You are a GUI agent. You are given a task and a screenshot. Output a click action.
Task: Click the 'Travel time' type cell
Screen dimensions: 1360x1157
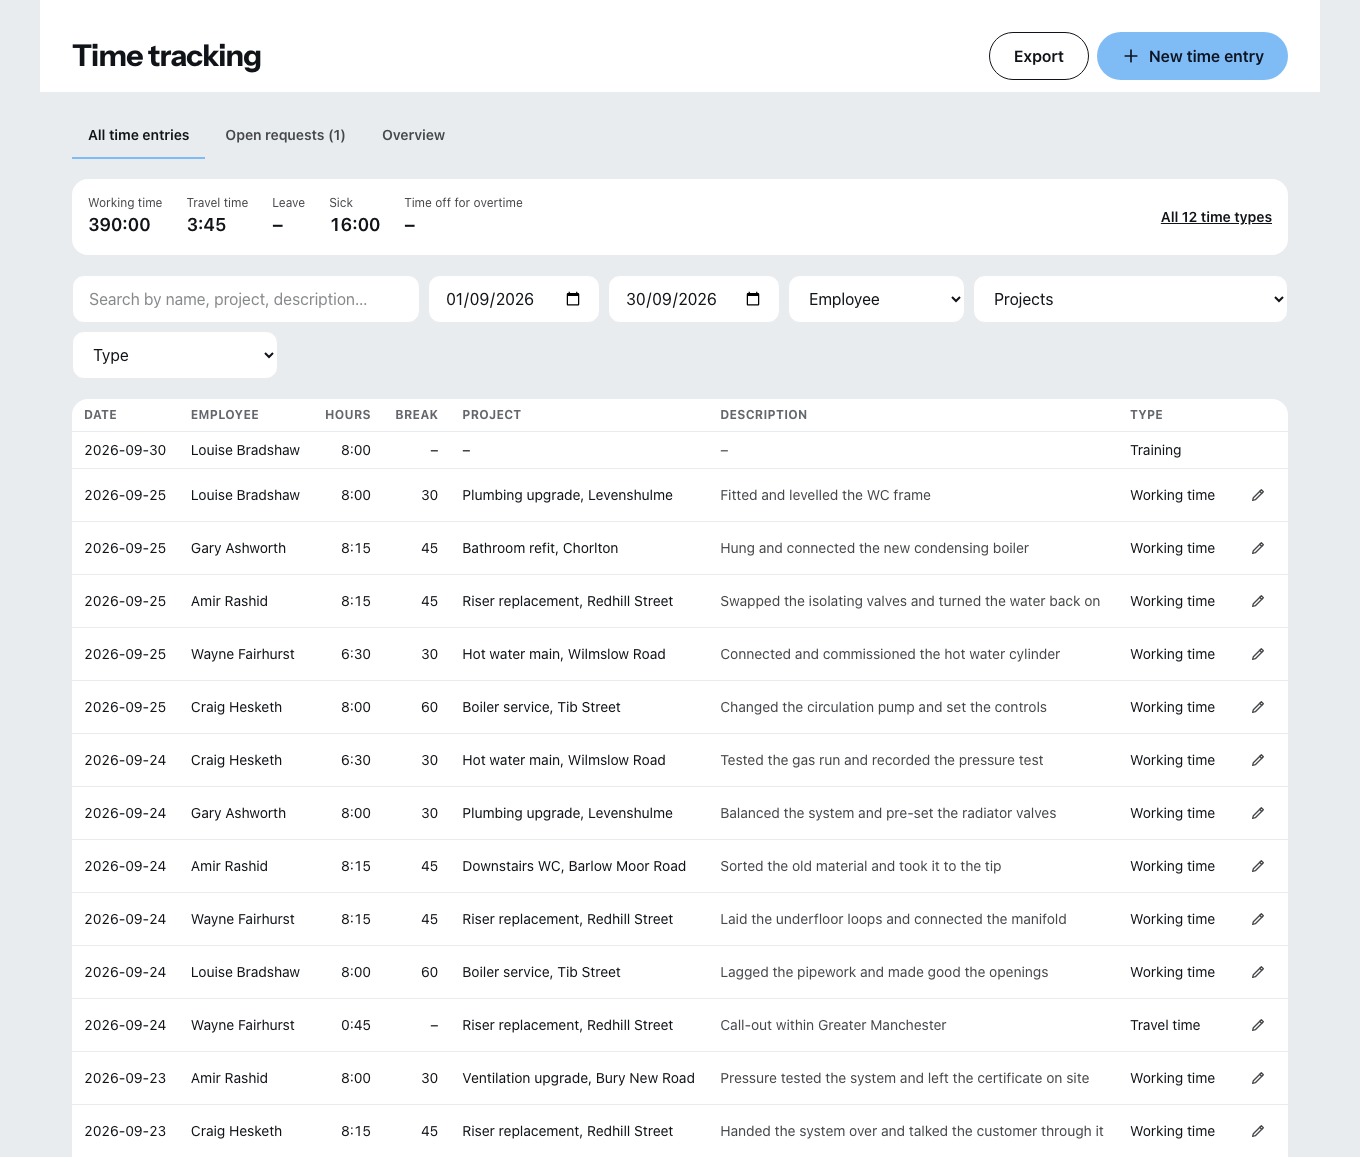click(x=1165, y=1025)
